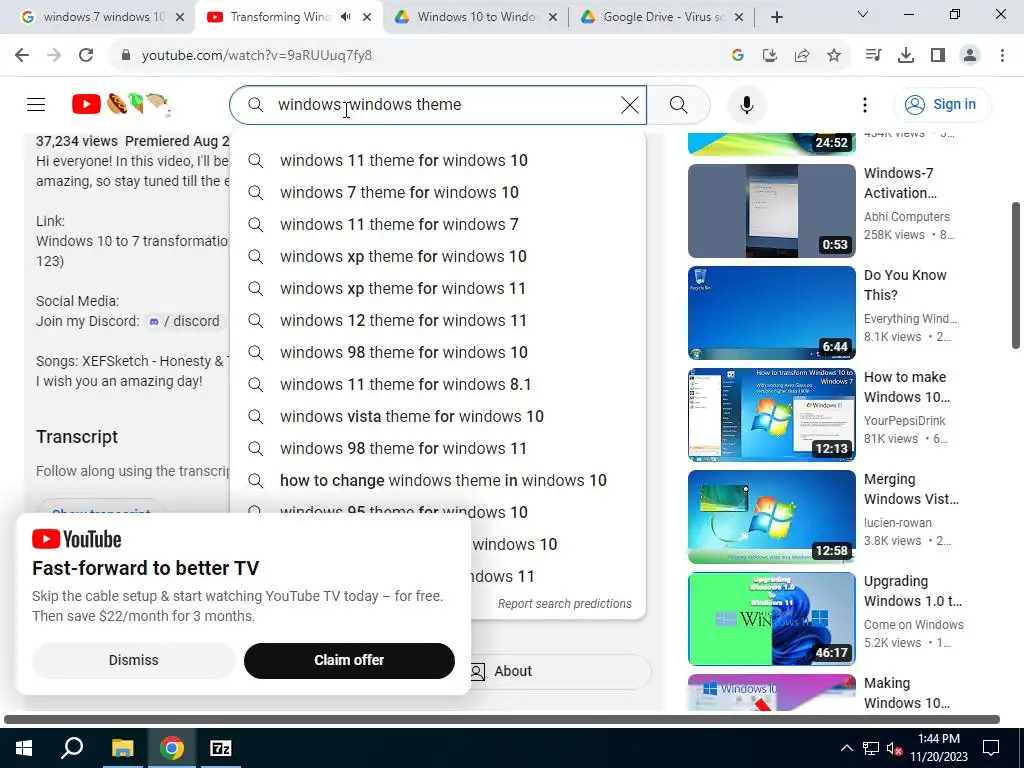The height and width of the screenshot is (768, 1024).
Task: Open YouTube settings three-dot menu
Action: click(865, 104)
